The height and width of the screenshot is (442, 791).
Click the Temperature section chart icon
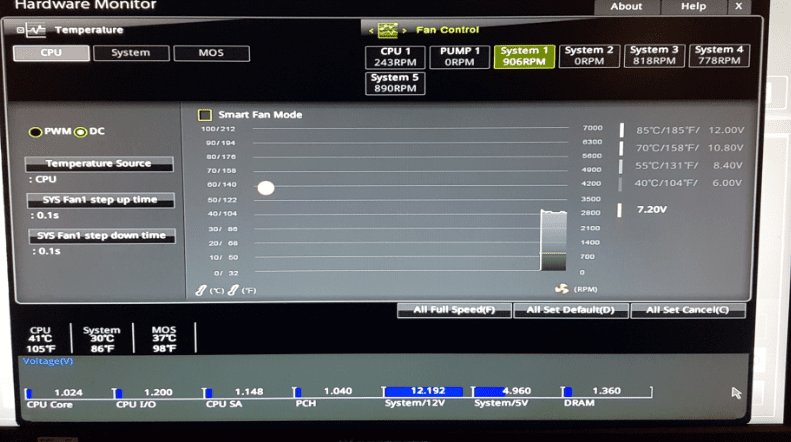(35, 30)
